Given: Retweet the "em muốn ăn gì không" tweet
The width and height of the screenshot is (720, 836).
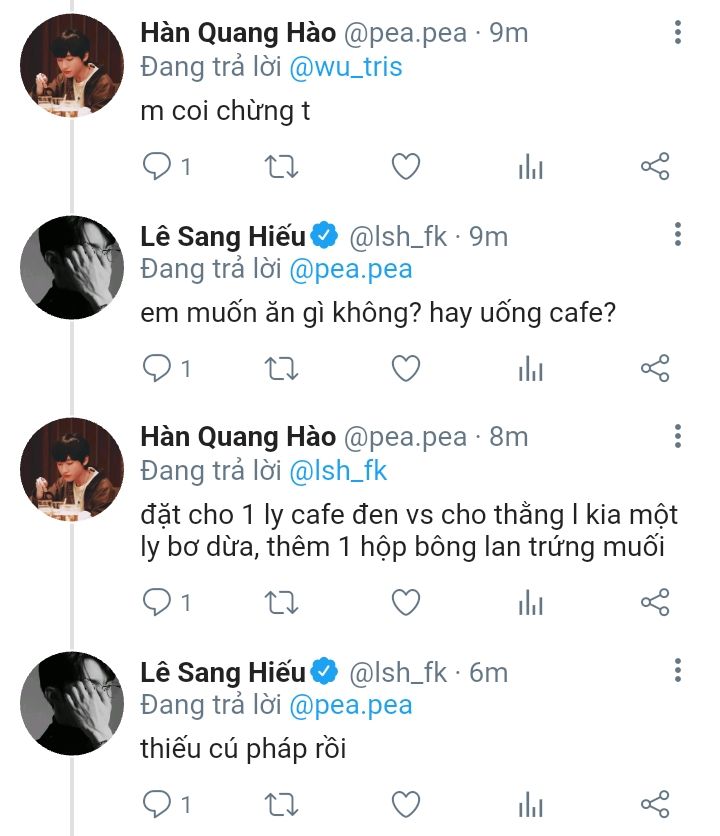Looking at the screenshot, I should click(280, 369).
